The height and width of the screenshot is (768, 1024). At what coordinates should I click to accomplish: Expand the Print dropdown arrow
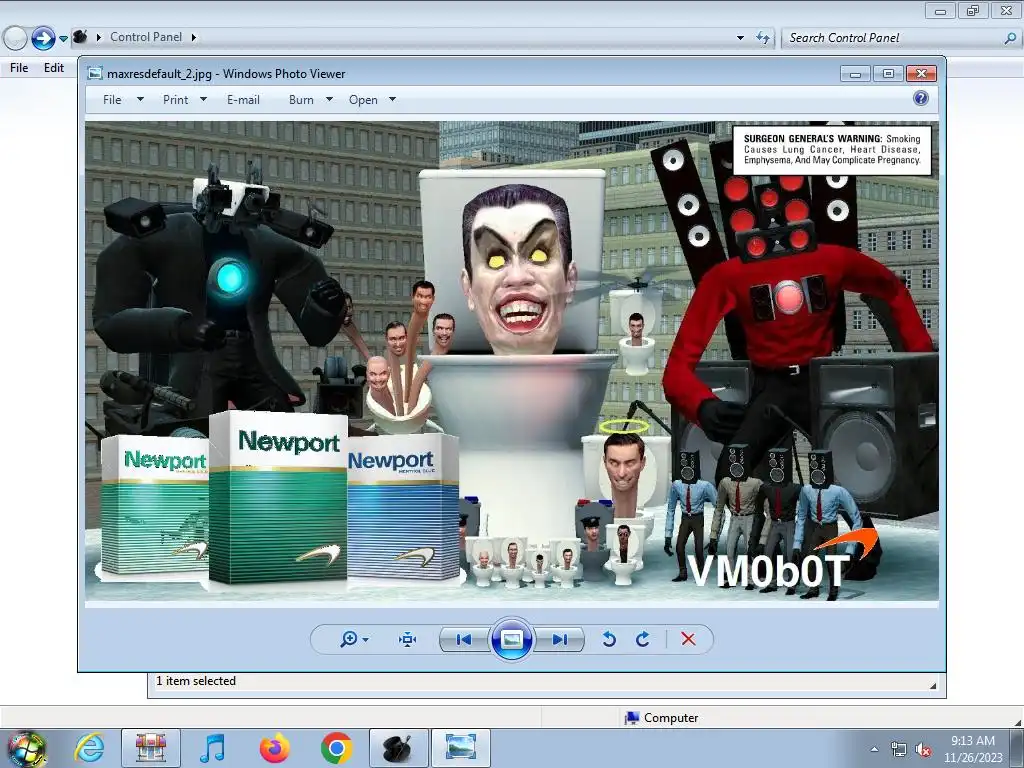[203, 99]
